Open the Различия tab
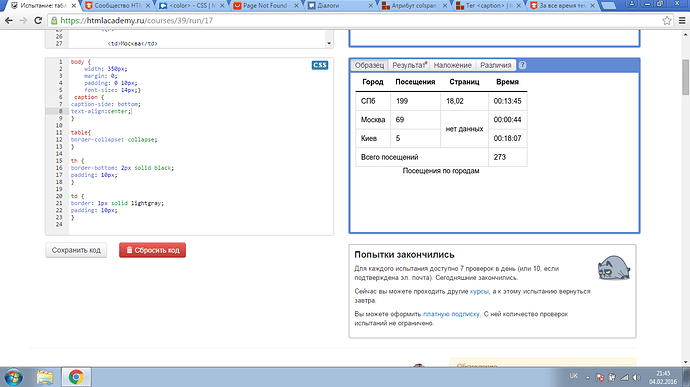The width and height of the screenshot is (690, 387). [495, 65]
